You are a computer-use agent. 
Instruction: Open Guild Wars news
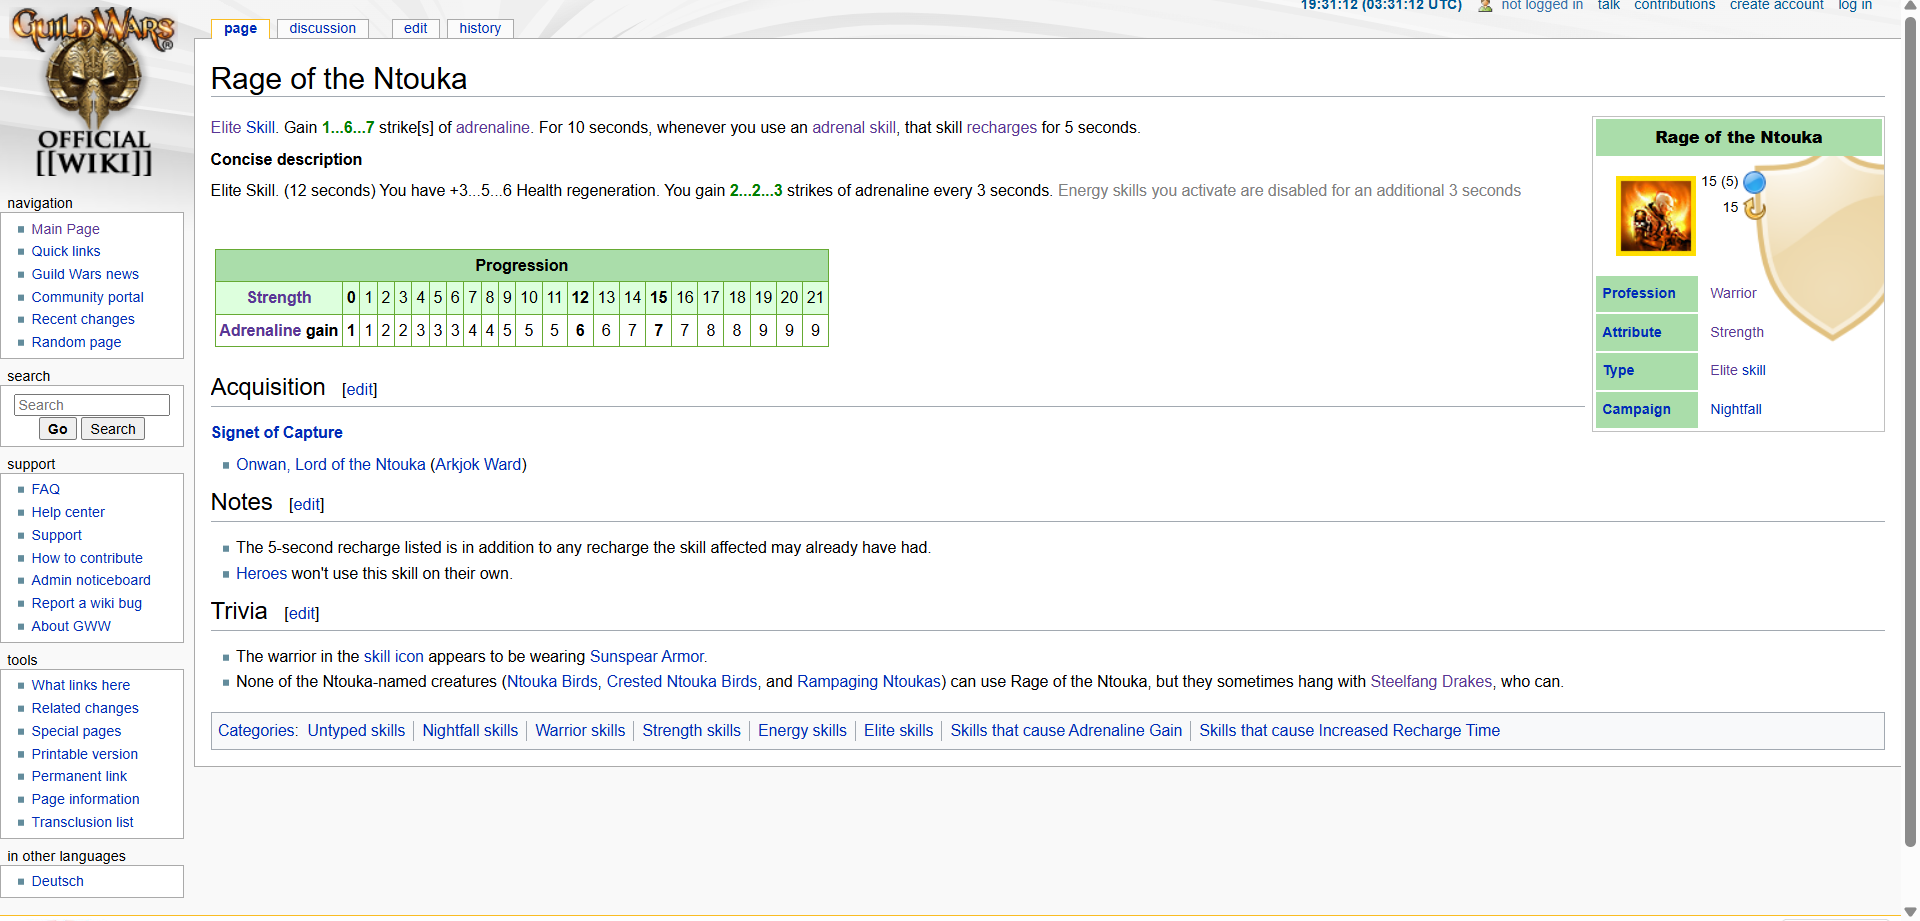tap(85, 274)
